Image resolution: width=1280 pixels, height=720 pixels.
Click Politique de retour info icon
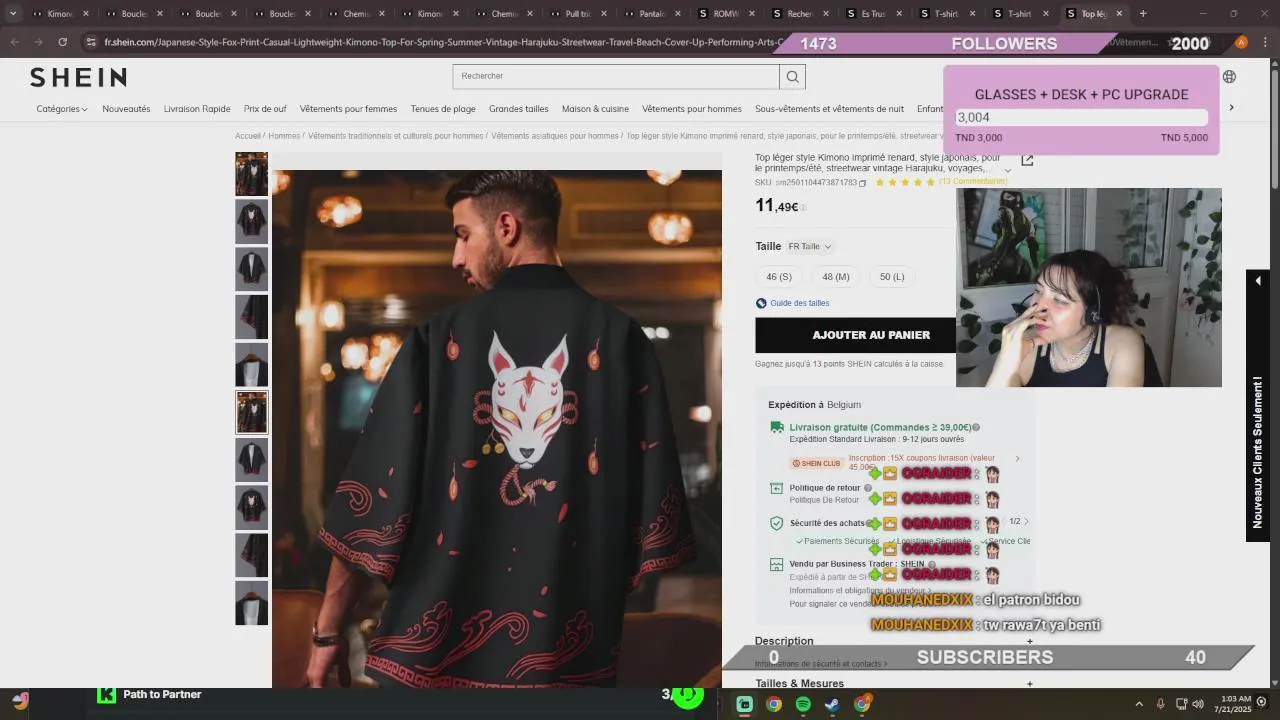tap(868, 488)
